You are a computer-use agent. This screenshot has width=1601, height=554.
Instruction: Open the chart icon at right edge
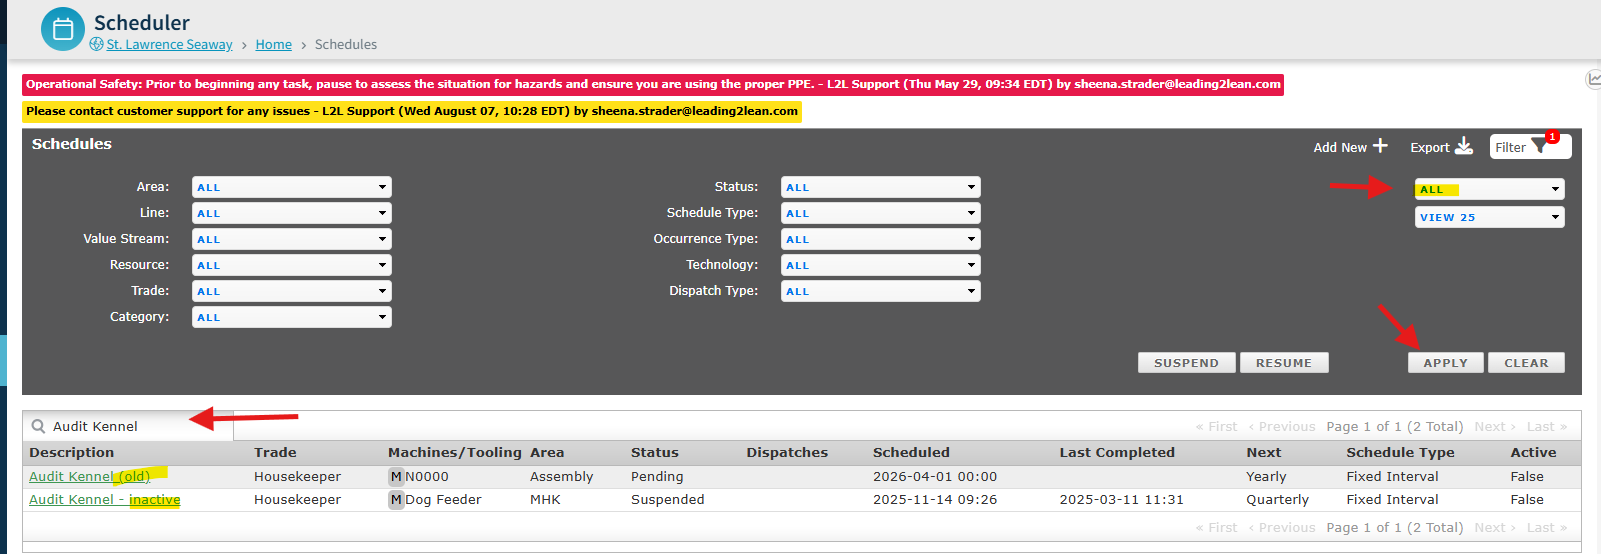[x=1594, y=79]
